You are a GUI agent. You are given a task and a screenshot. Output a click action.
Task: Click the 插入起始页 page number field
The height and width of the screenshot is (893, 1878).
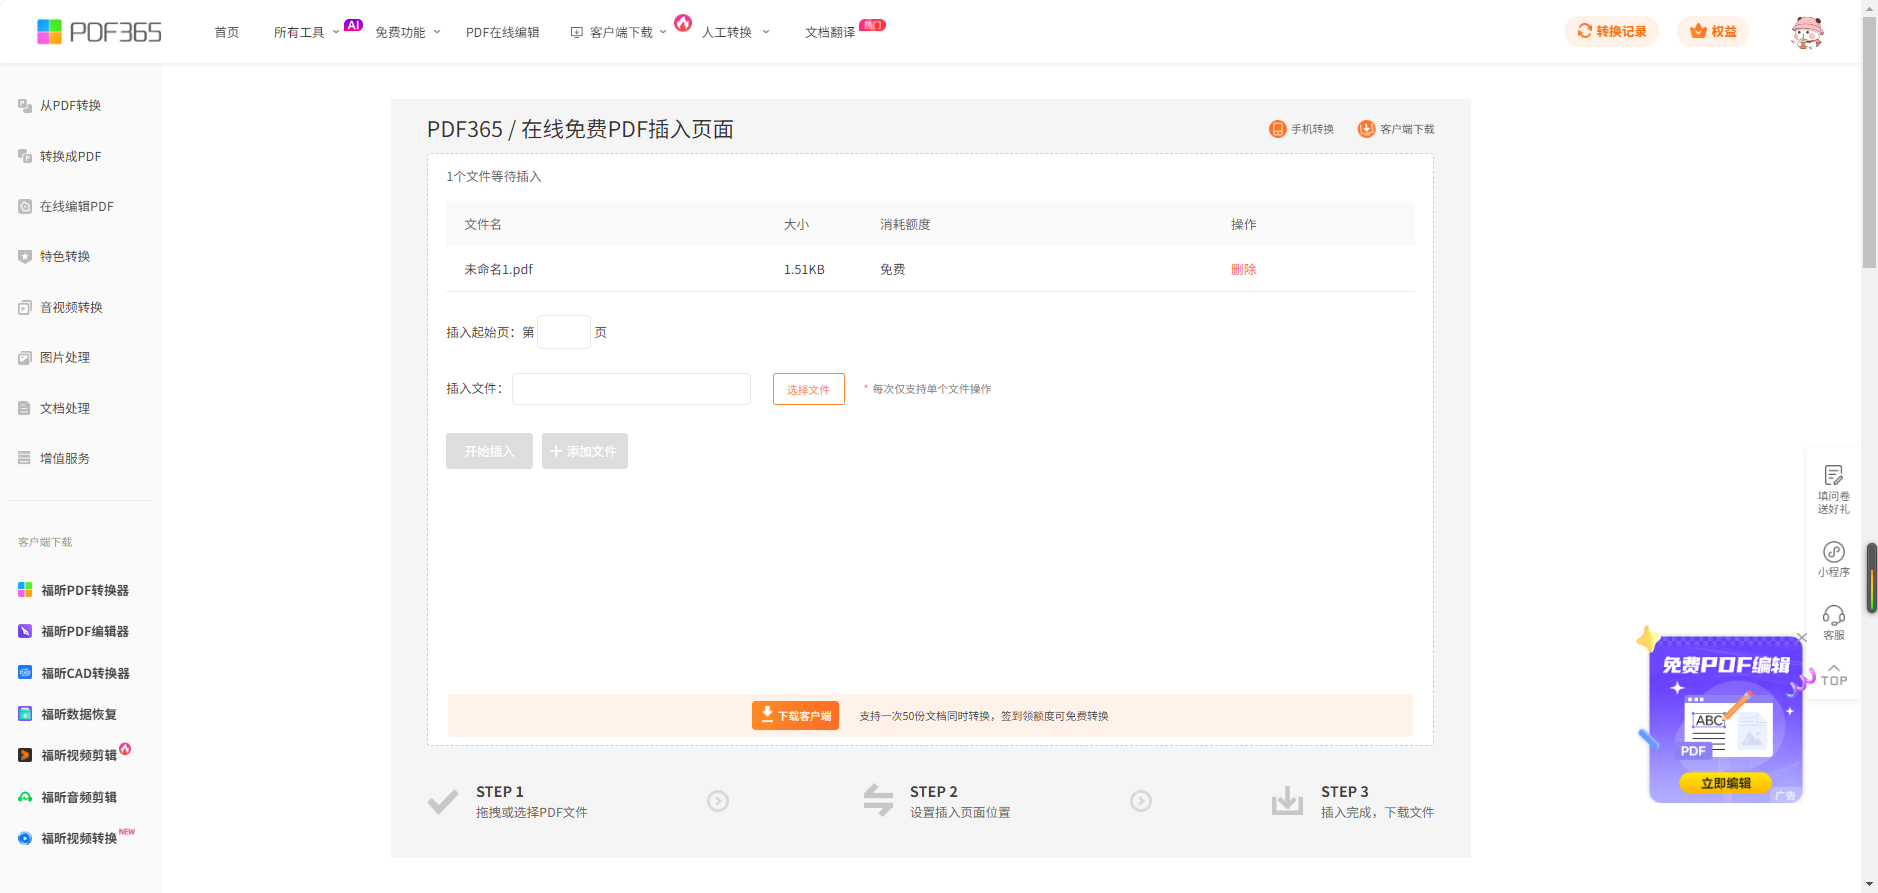[x=563, y=332]
